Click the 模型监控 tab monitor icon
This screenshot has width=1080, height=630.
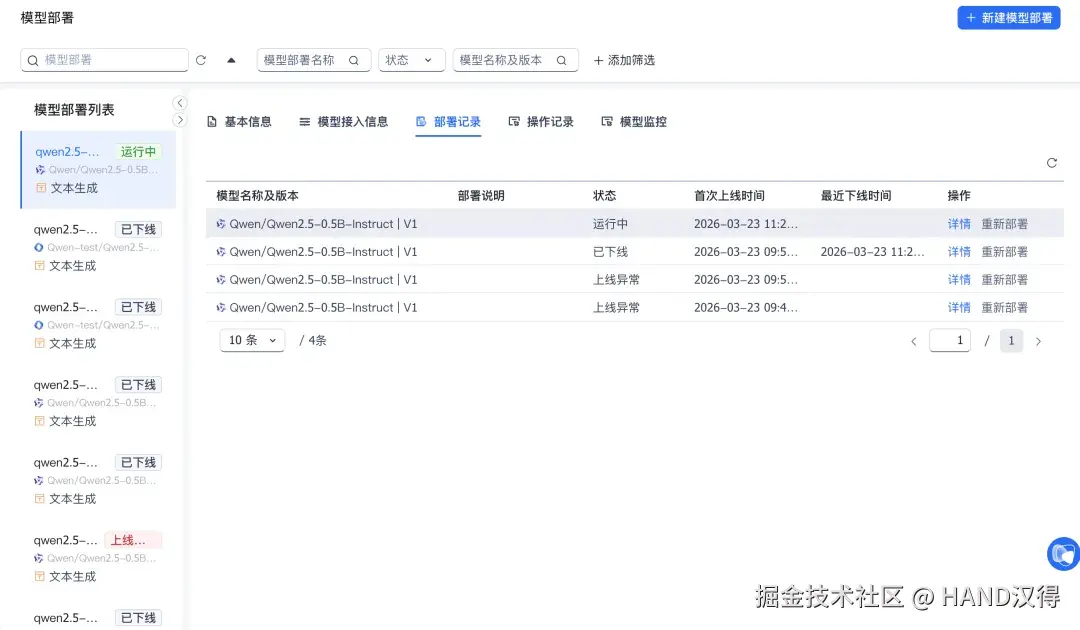click(607, 122)
